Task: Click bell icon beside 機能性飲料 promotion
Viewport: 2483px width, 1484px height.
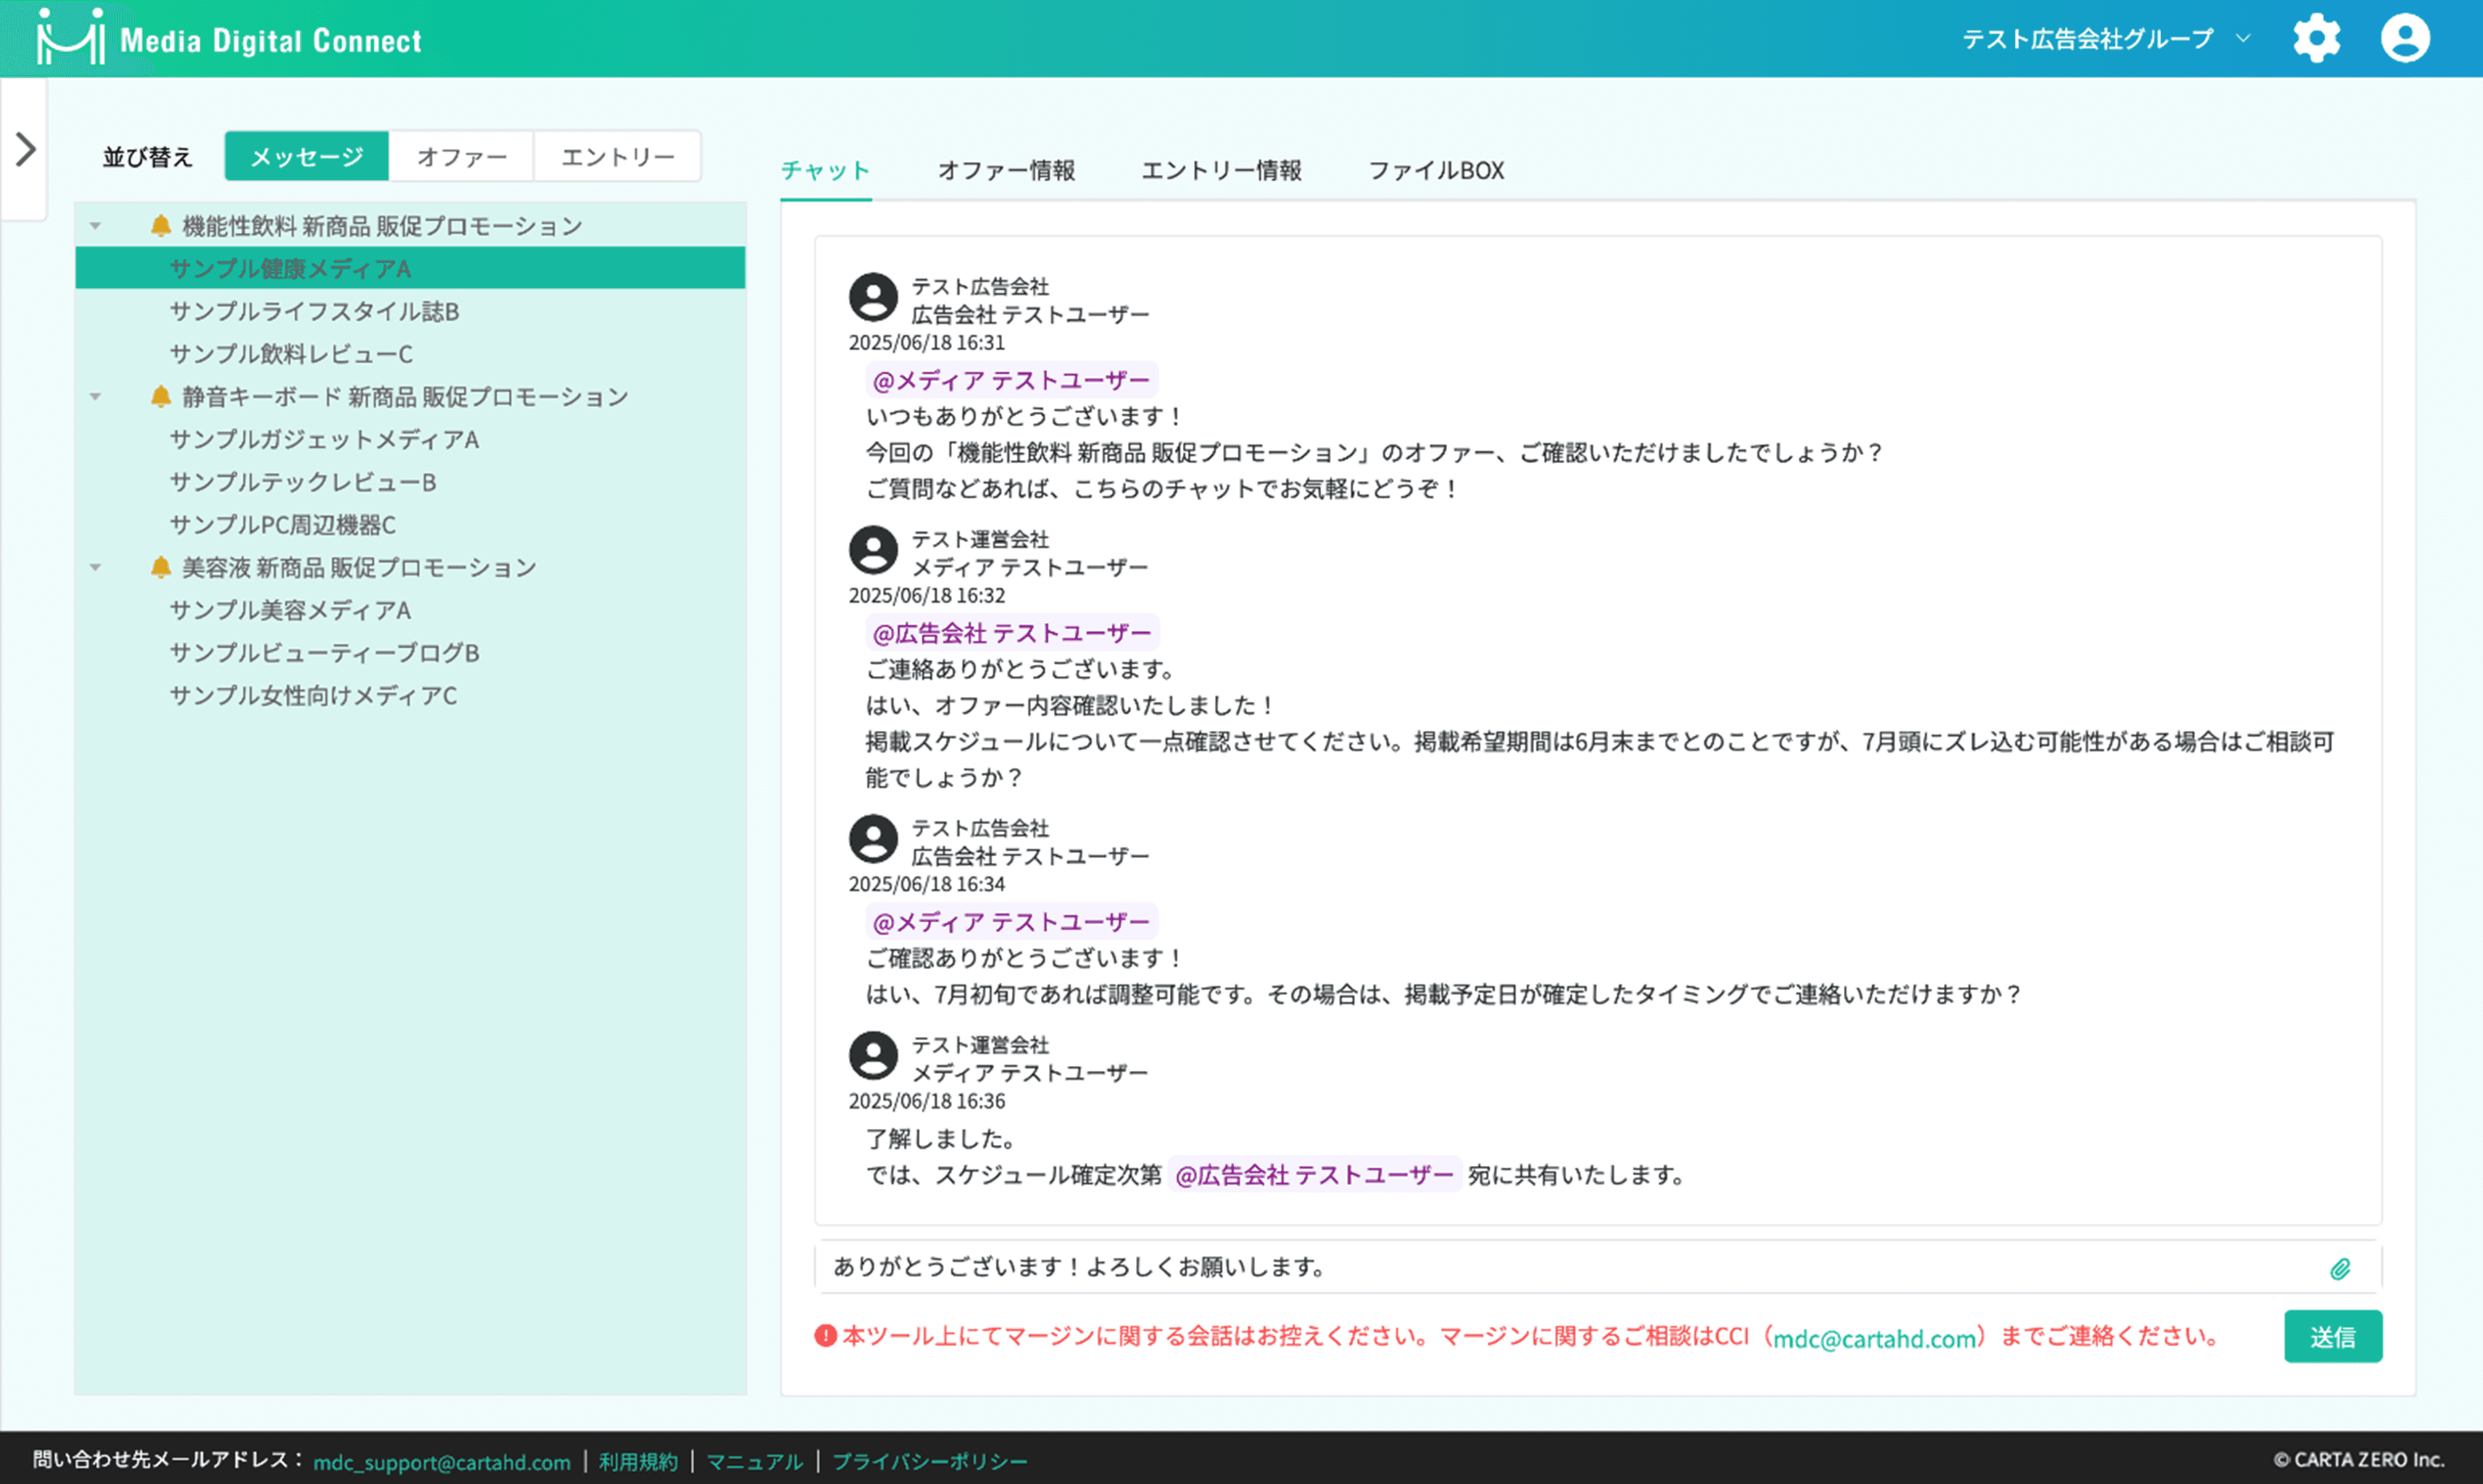Action: tap(160, 226)
